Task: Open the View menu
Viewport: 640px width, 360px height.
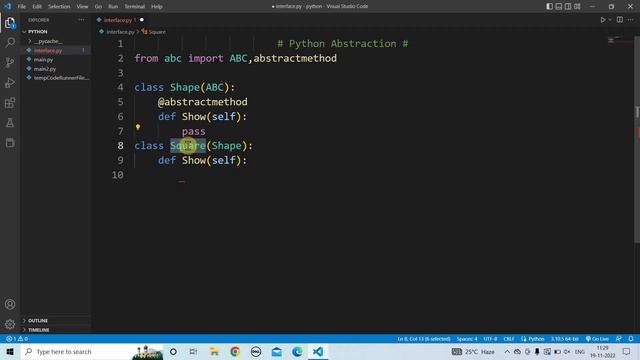Action: coord(82,6)
